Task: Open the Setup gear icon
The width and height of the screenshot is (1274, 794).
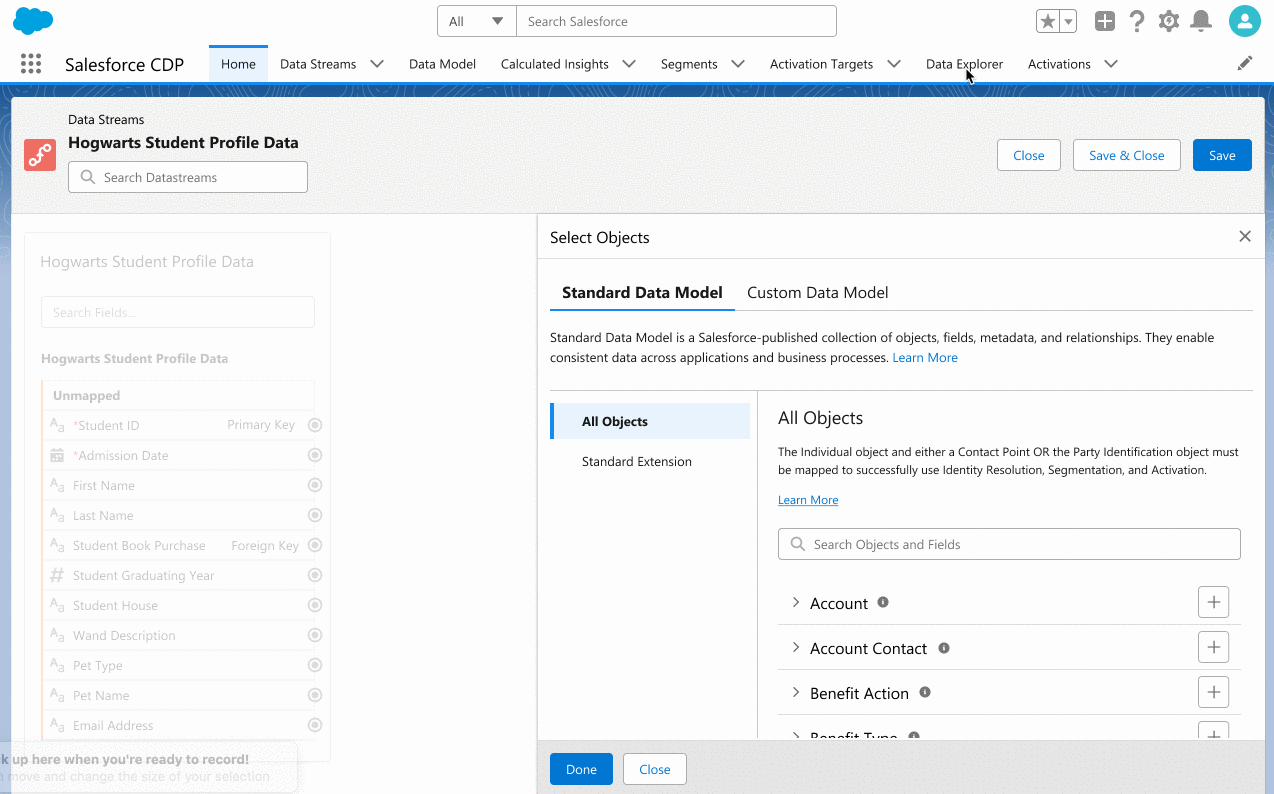Action: click(1168, 21)
